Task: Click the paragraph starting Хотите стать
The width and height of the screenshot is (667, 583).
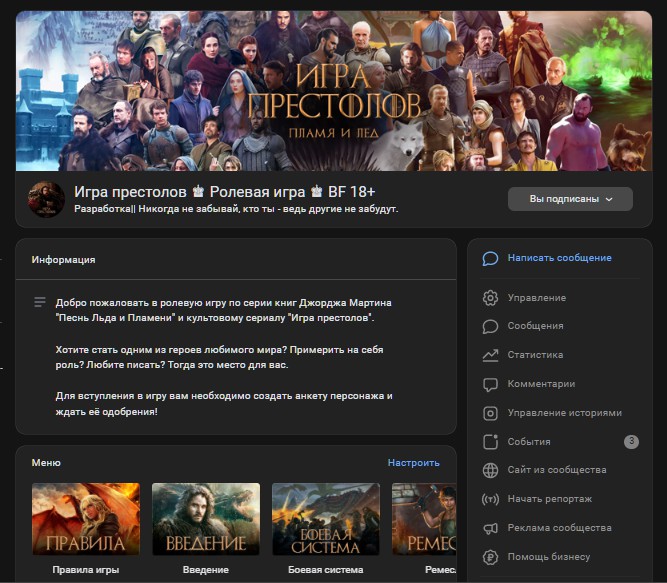Action: coord(219,357)
